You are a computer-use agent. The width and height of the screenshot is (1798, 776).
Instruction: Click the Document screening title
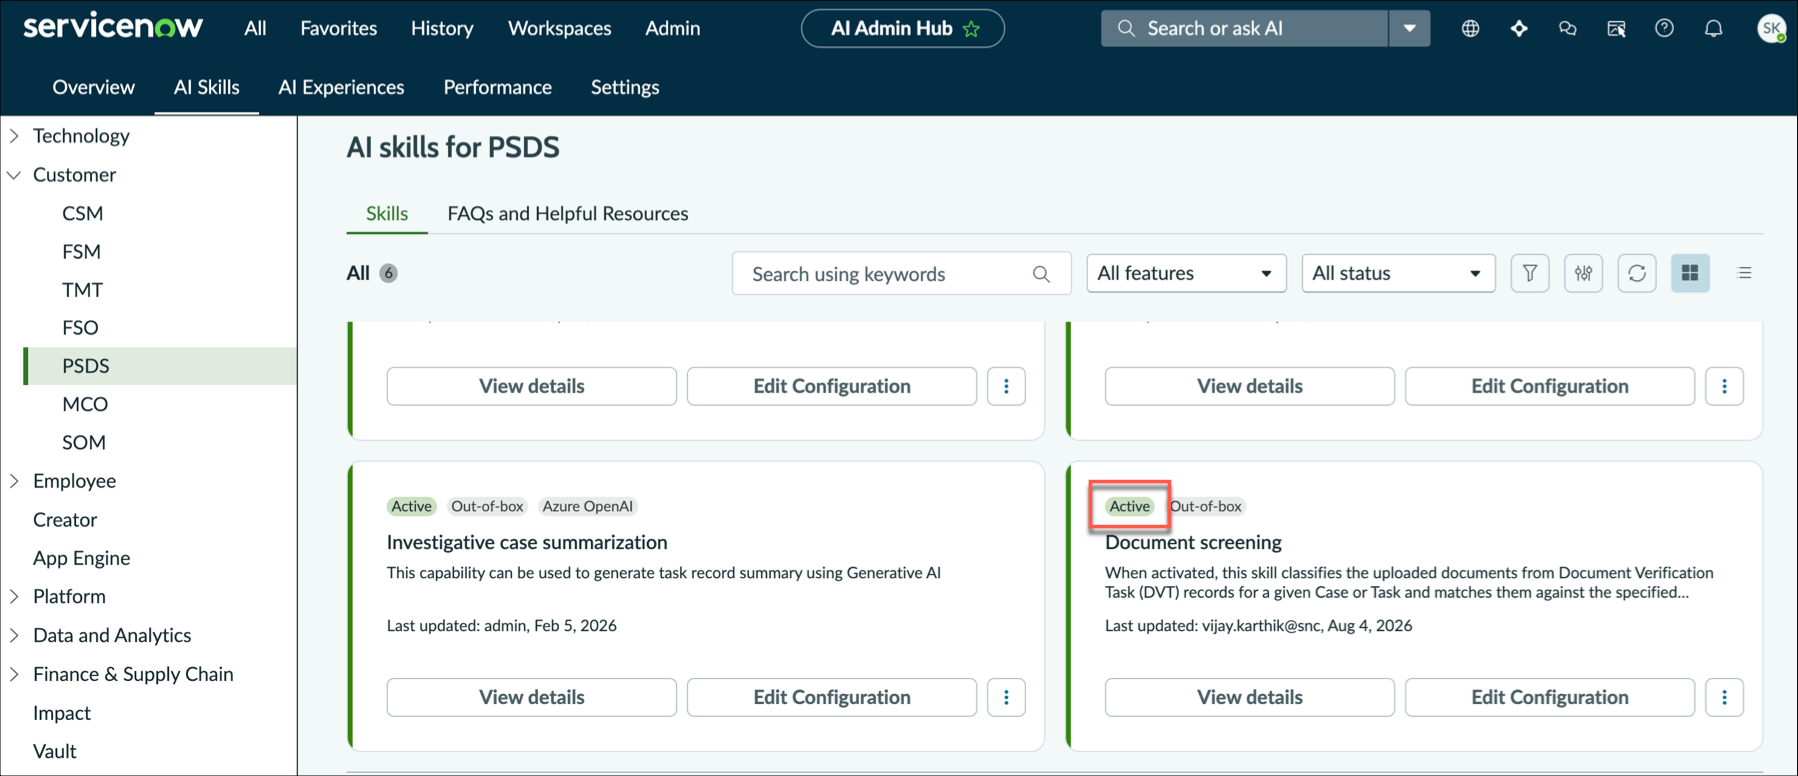(1193, 542)
